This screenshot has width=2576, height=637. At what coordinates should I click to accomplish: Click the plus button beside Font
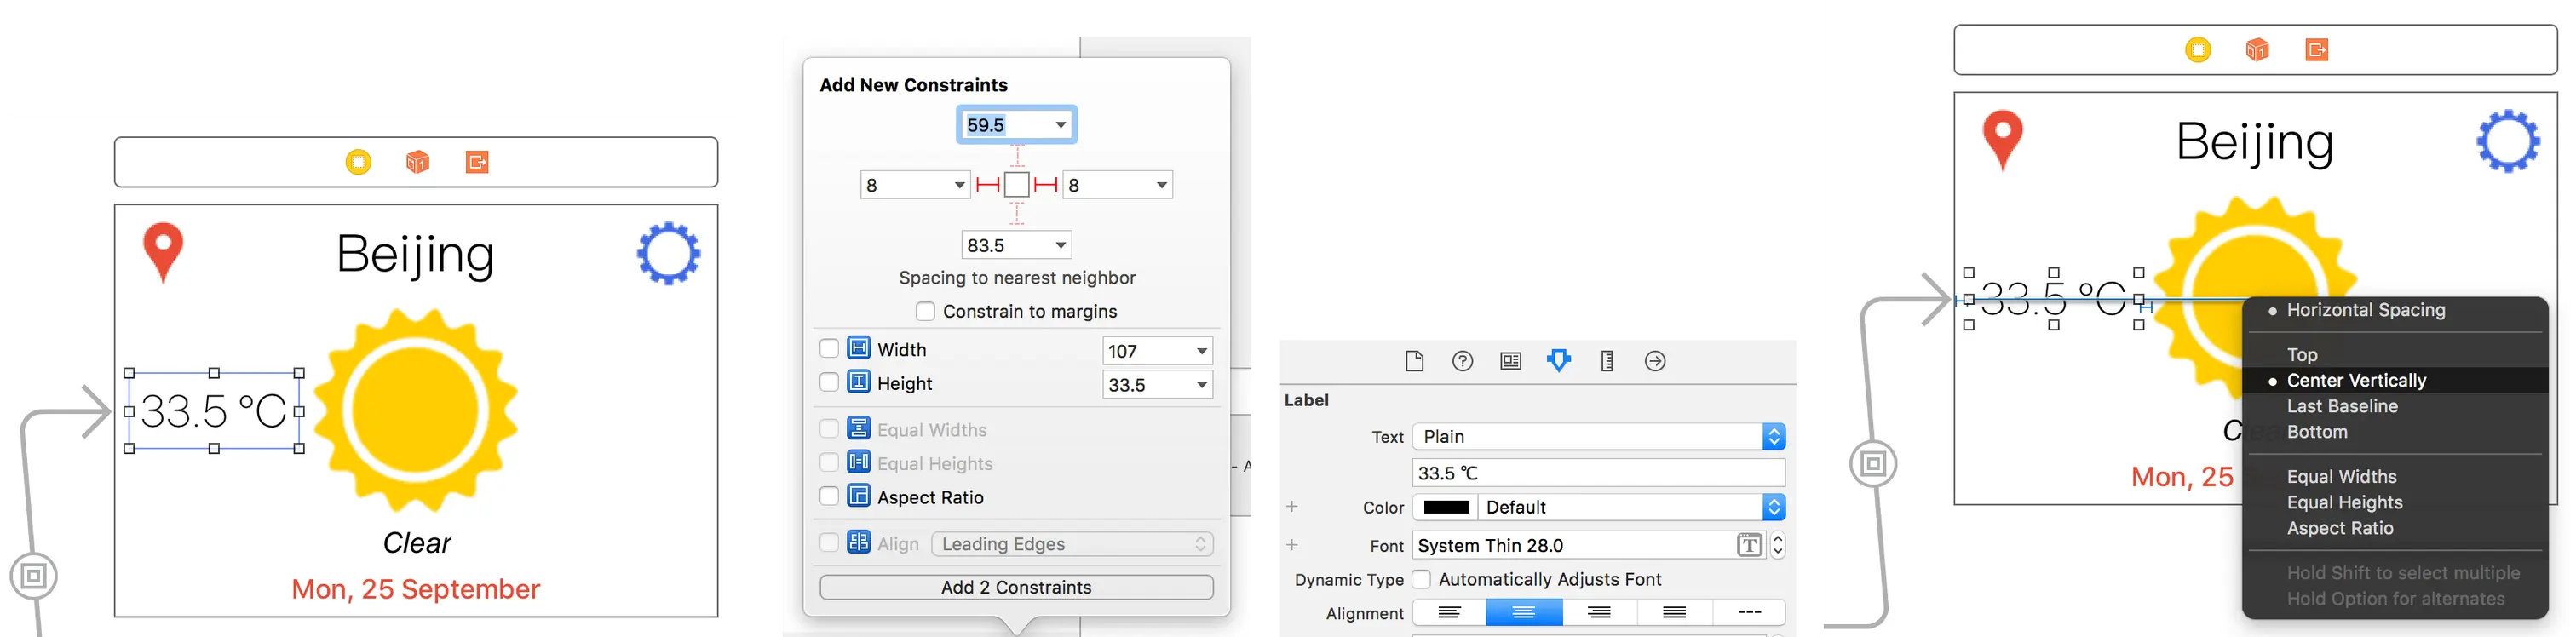tap(1292, 544)
